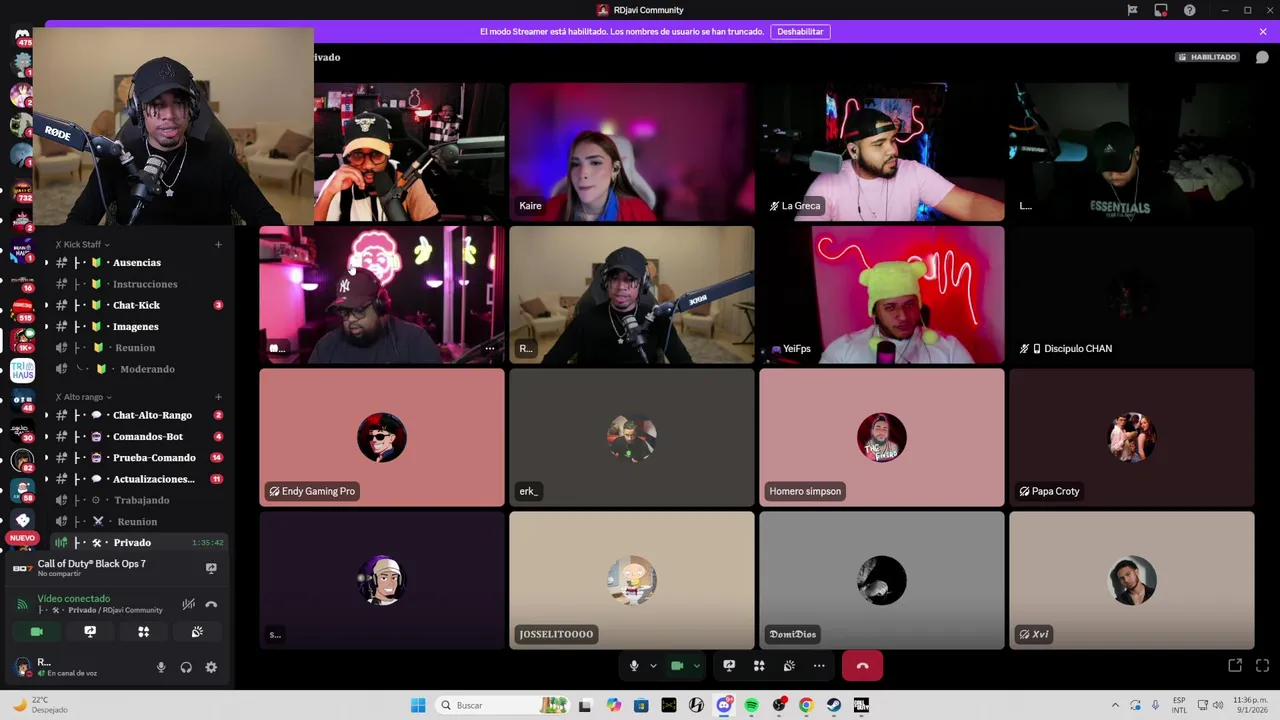This screenshot has width=1280, height=720.
Task: Open Steam from Windows taskbar
Action: pos(833,706)
